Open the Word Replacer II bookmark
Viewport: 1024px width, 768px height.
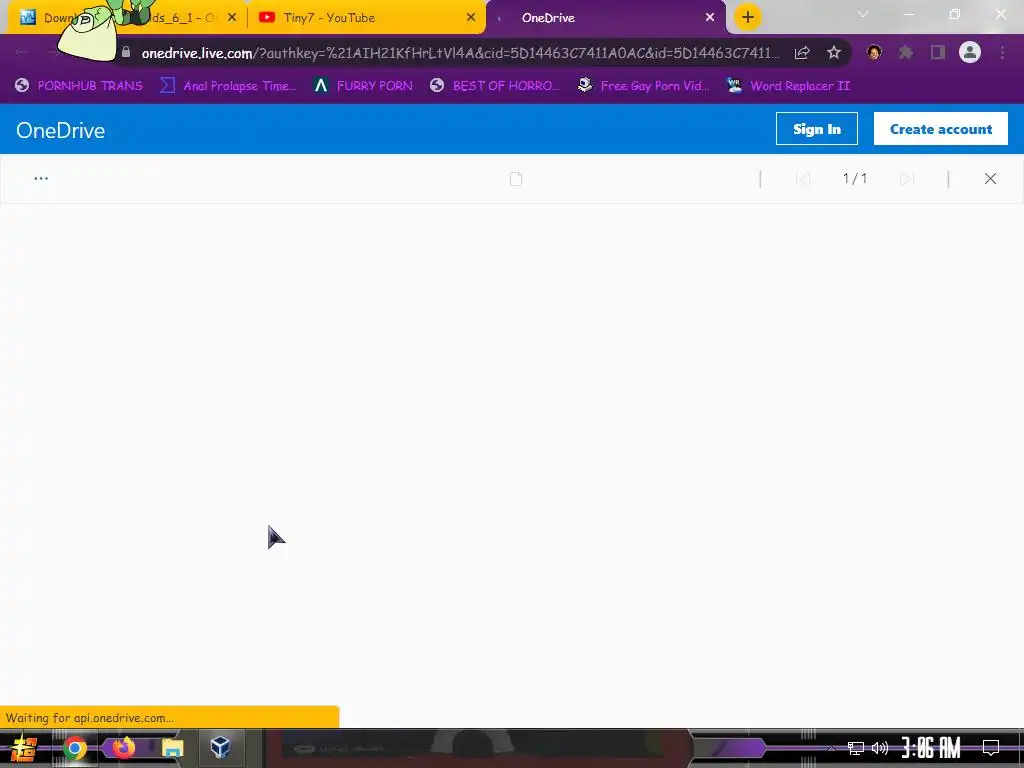(x=789, y=86)
